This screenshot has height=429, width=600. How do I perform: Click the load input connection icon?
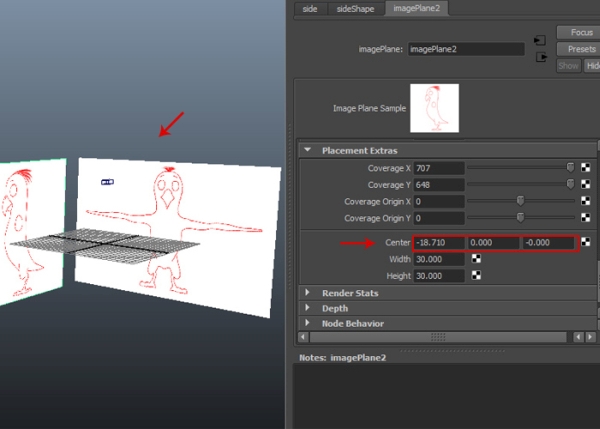(x=540, y=40)
